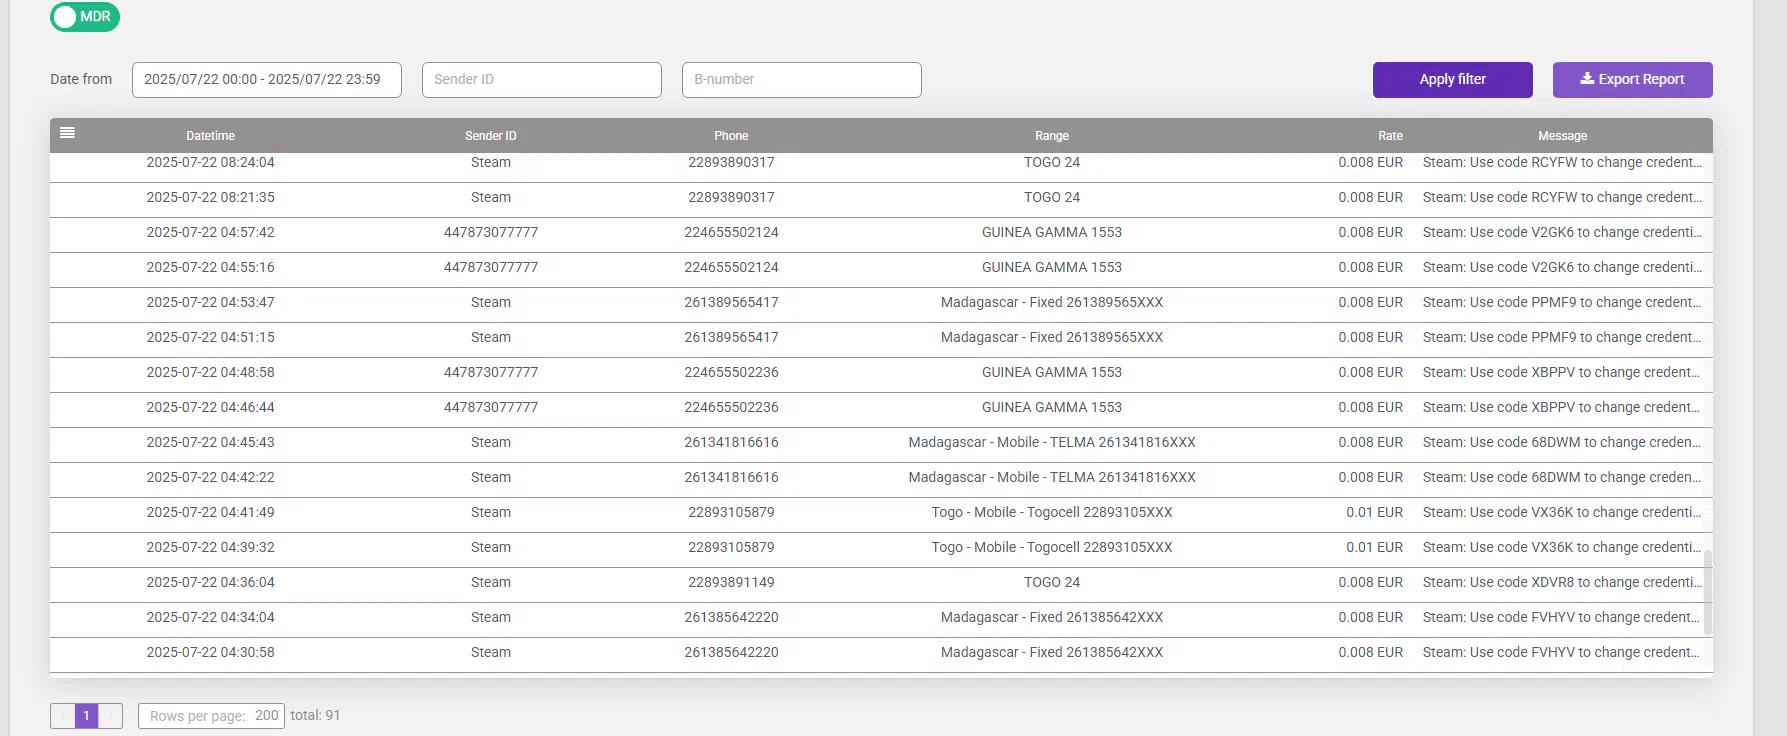Select Steam sender in 04:36:04 row
This screenshot has width=1787, height=736.
pyautogui.click(x=491, y=582)
